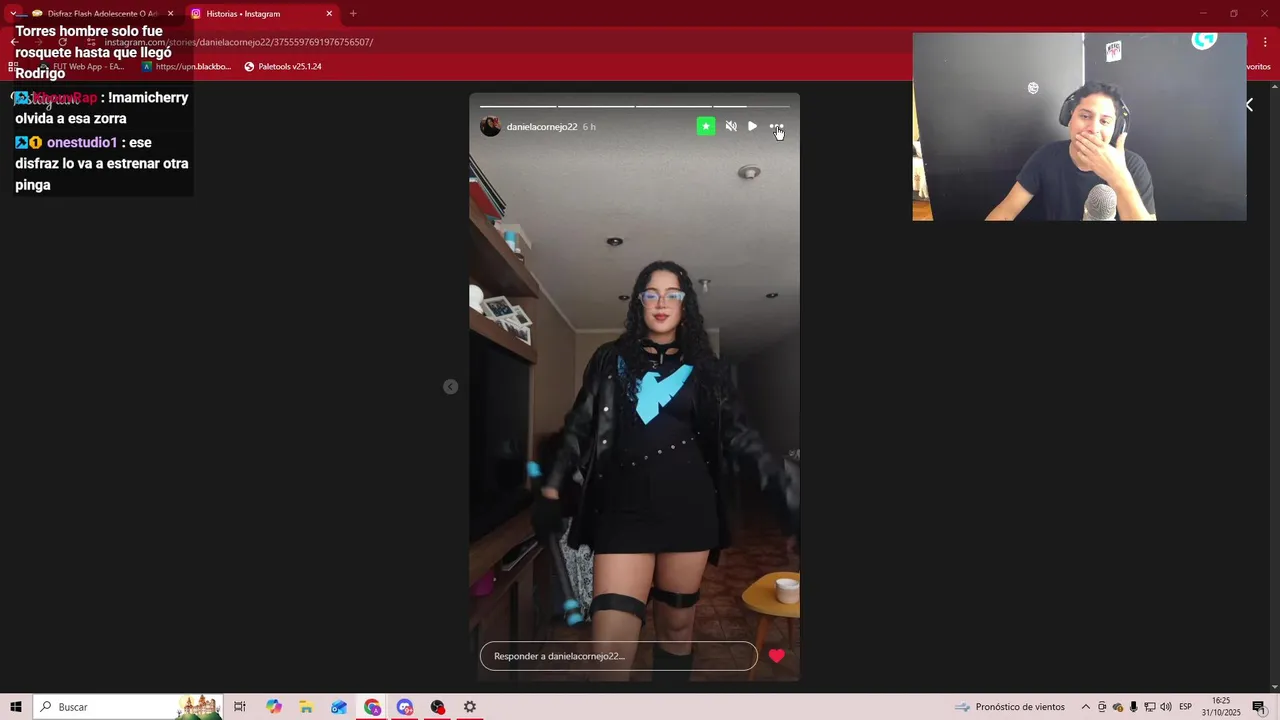Open a new browser tab
The height and width of the screenshot is (720, 1280).
tap(353, 13)
